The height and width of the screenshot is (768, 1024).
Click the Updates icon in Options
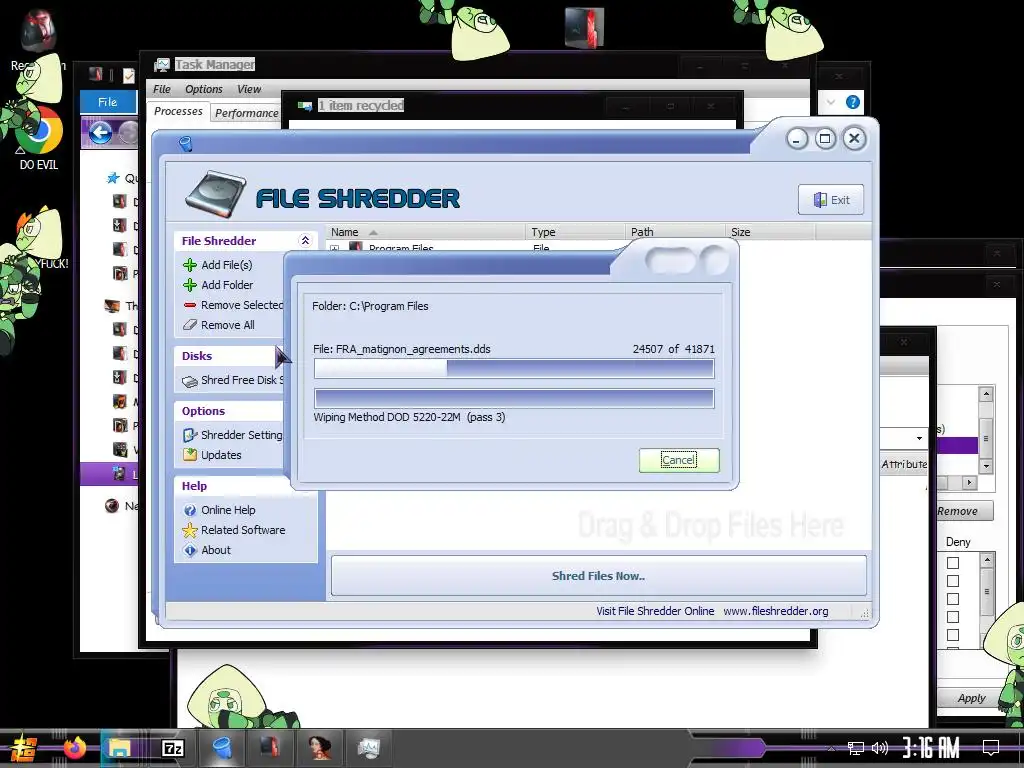(190, 455)
